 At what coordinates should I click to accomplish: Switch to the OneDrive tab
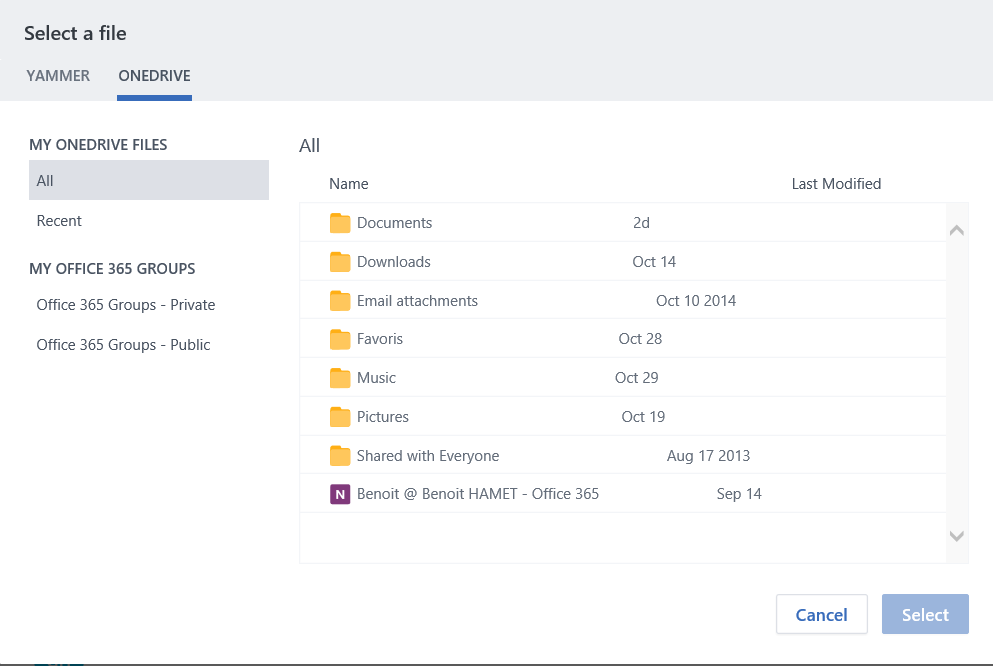point(154,76)
